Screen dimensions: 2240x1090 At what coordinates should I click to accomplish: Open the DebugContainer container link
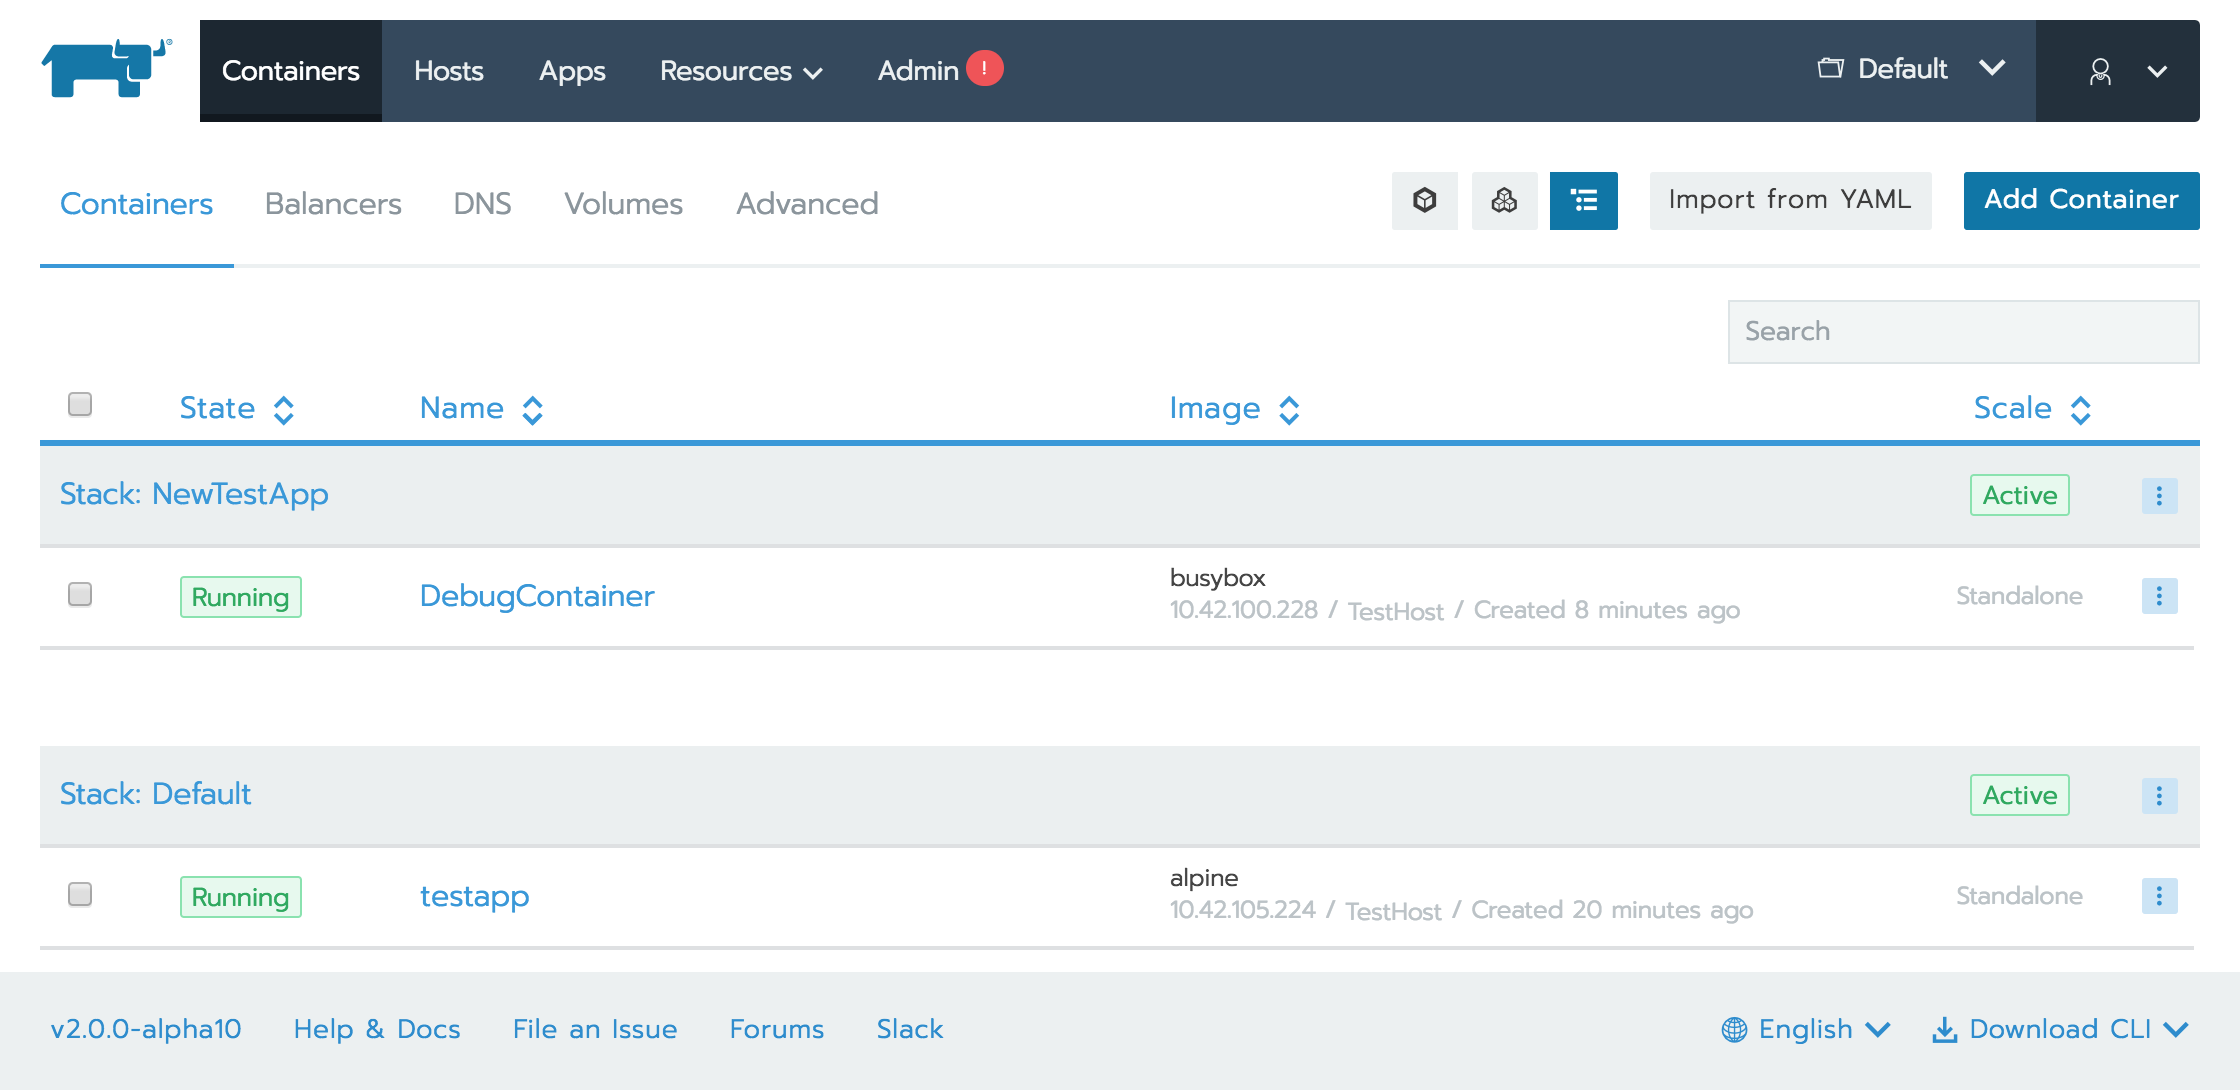[537, 596]
